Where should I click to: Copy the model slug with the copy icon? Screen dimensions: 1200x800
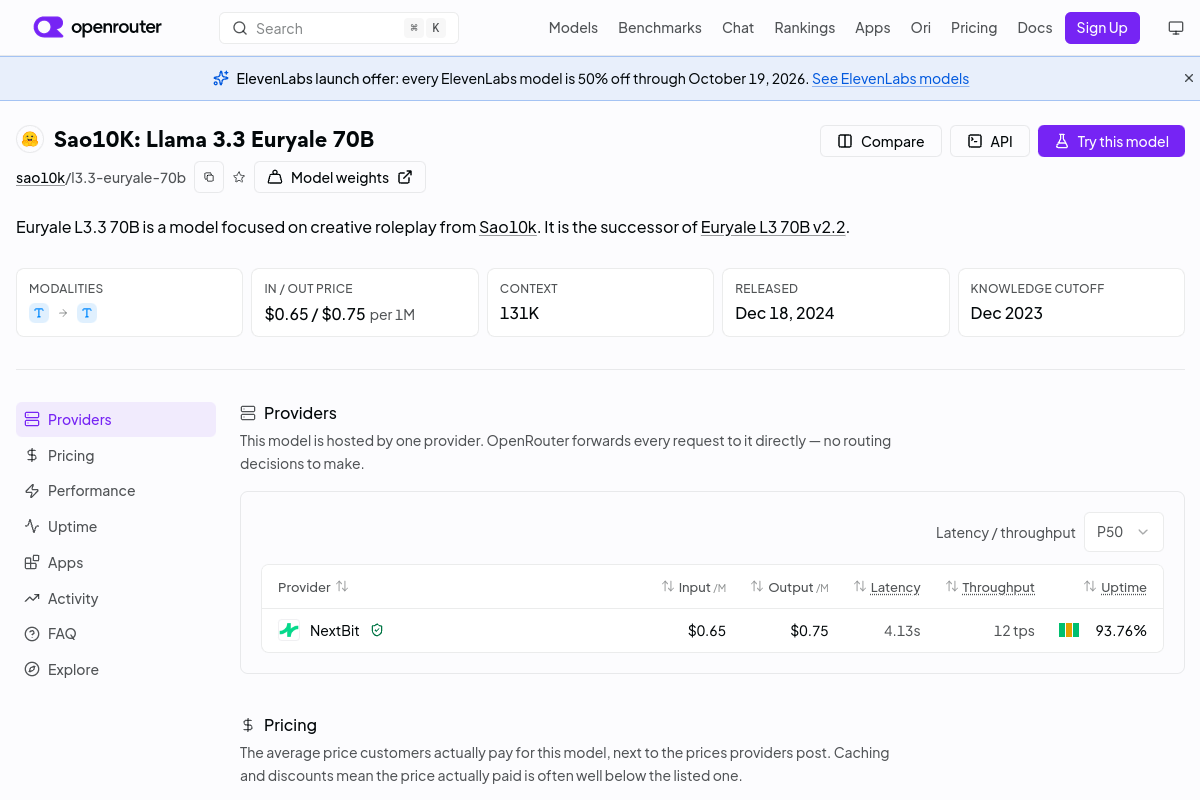point(209,177)
